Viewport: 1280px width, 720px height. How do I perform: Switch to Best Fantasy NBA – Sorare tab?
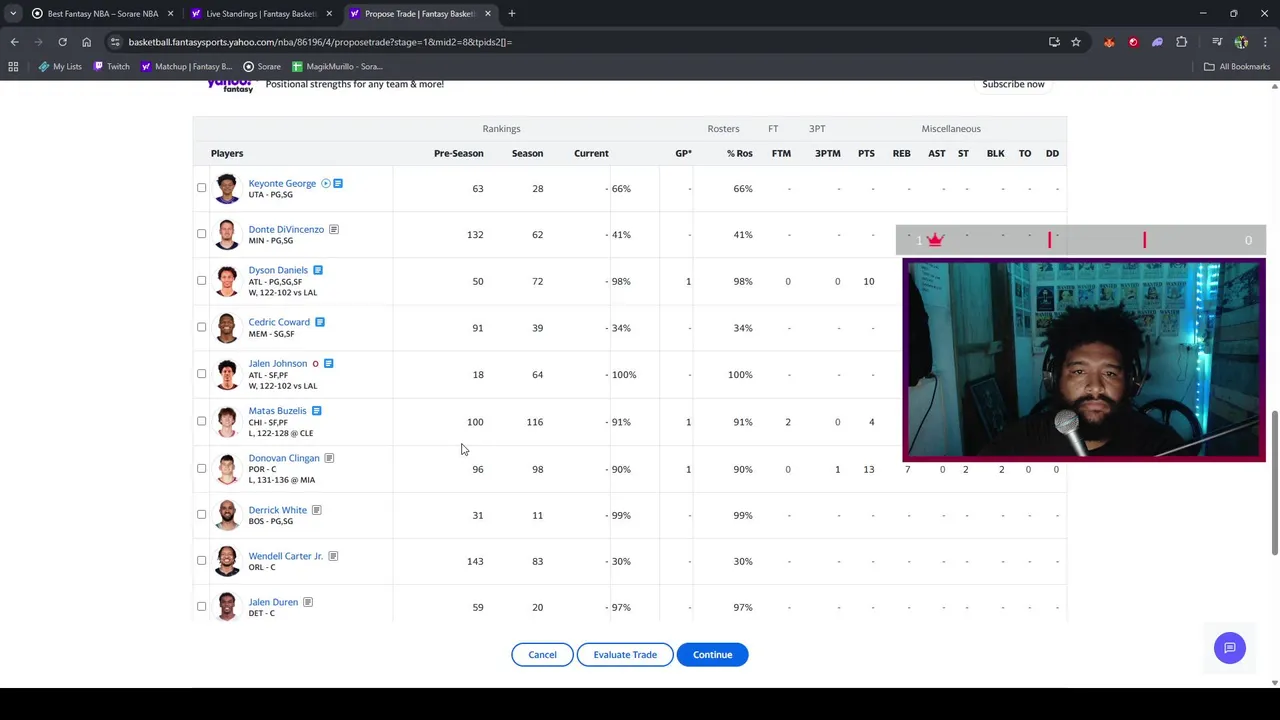point(102,14)
